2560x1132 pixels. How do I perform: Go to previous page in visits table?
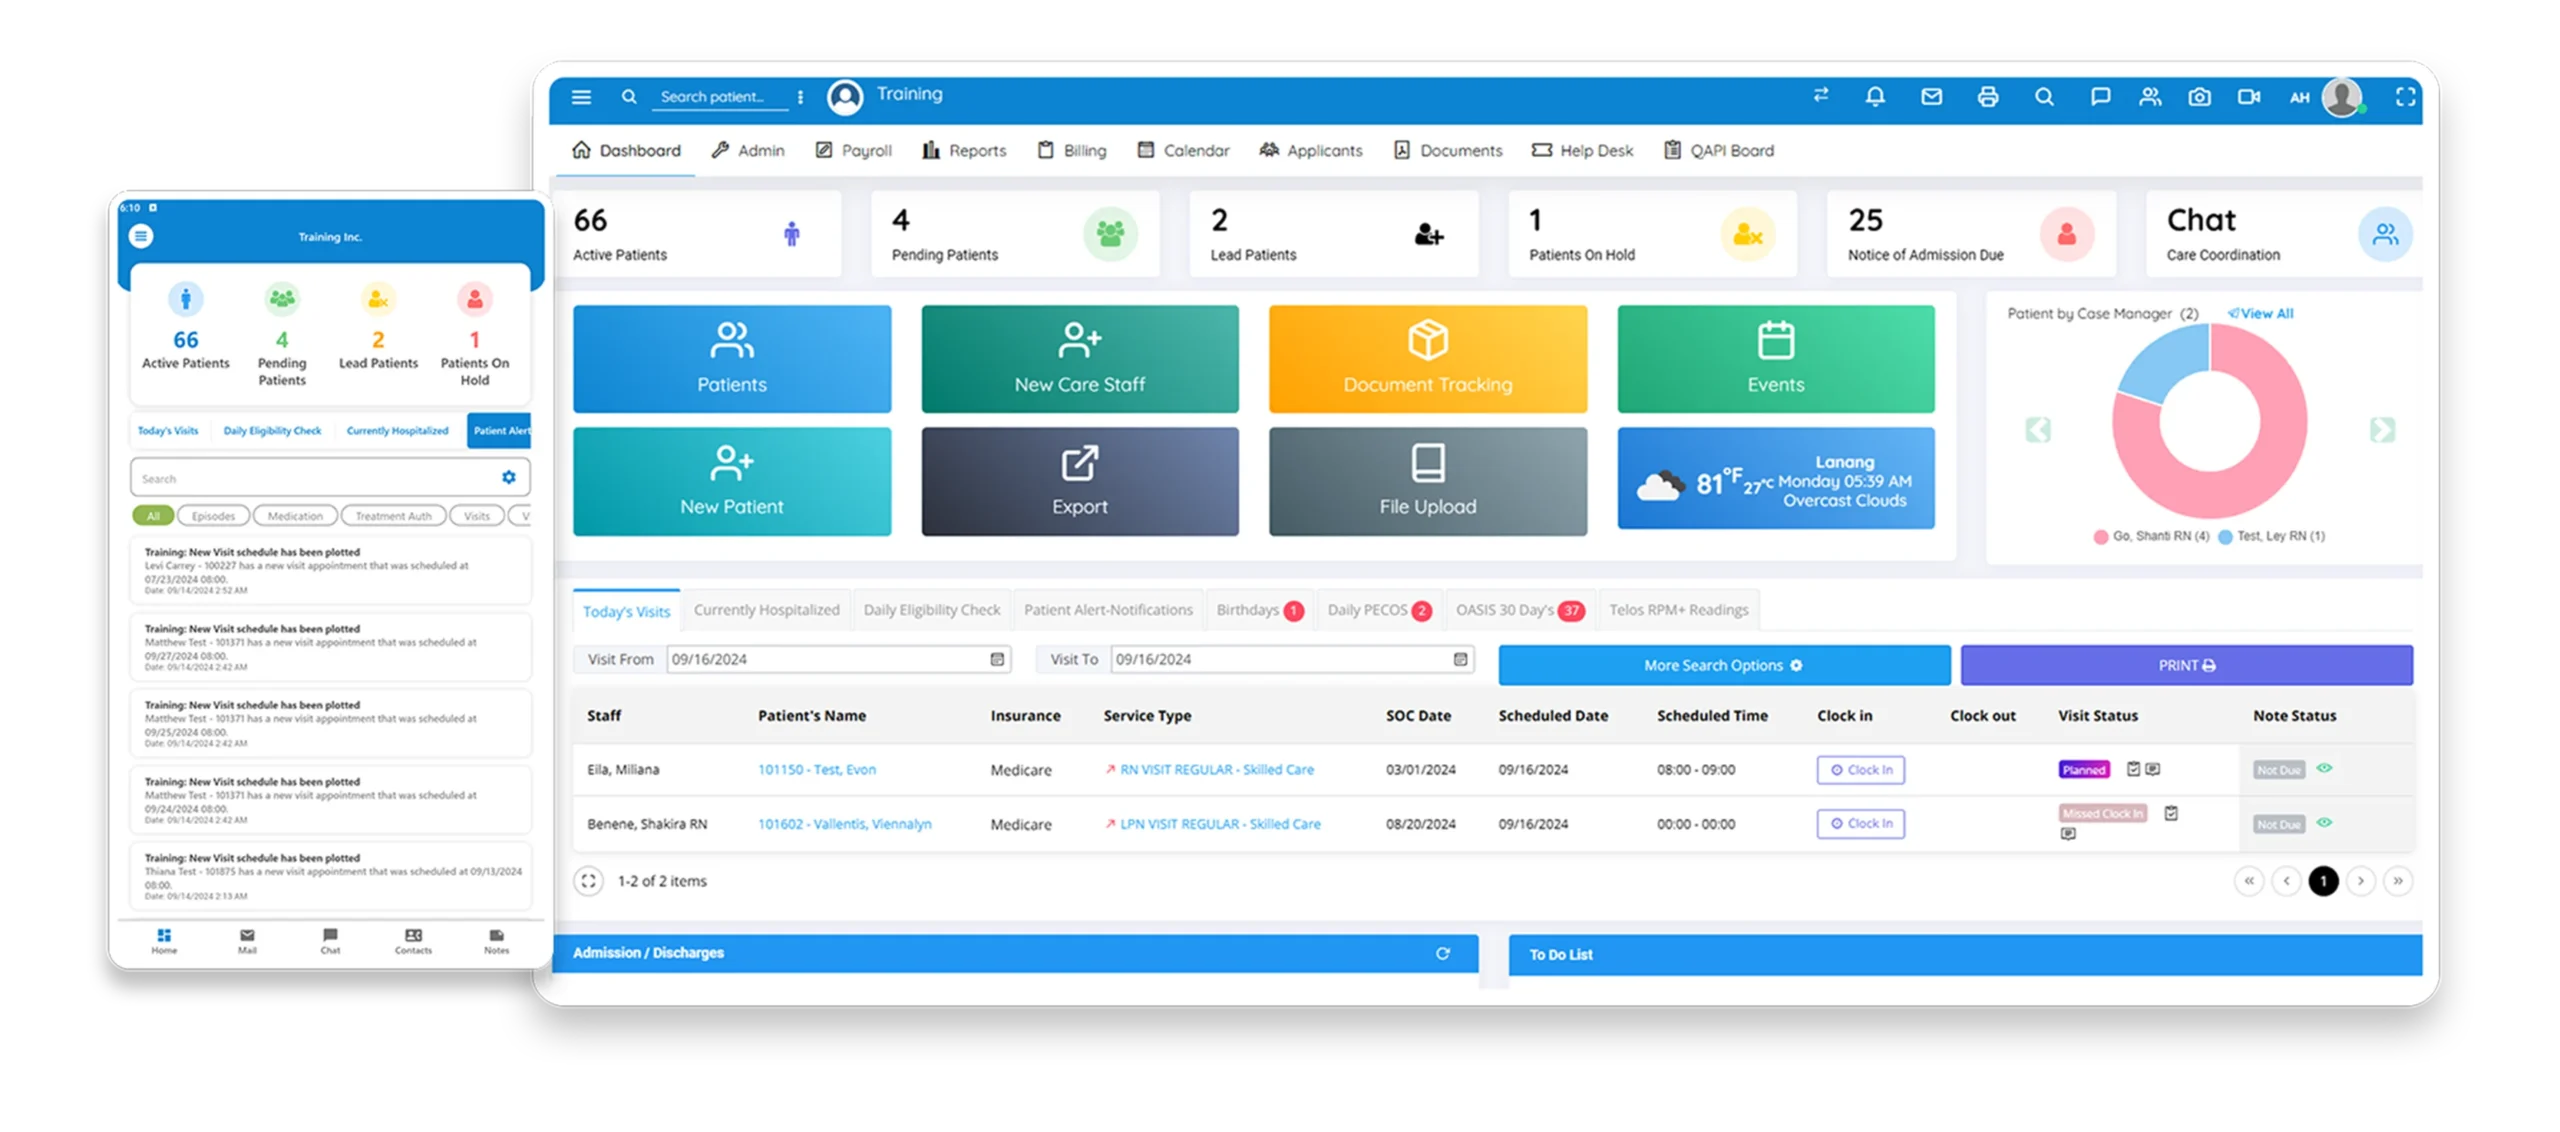pyautogui.click(x=2285, y=881)
